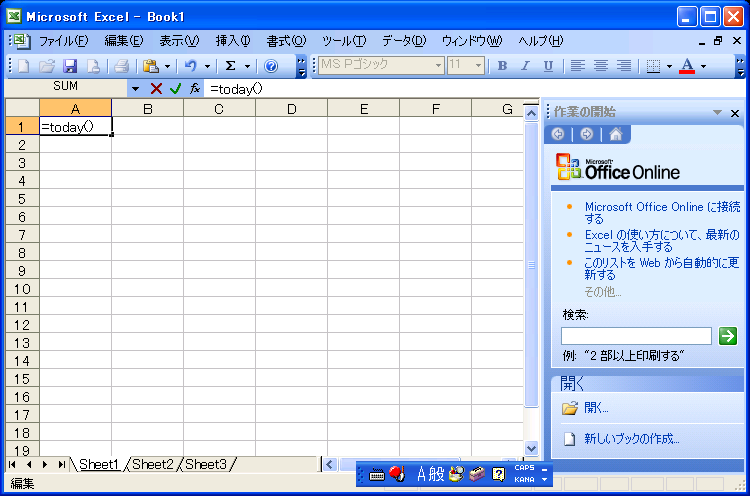Open the Borders style dropdown arrow

point(669,66)
